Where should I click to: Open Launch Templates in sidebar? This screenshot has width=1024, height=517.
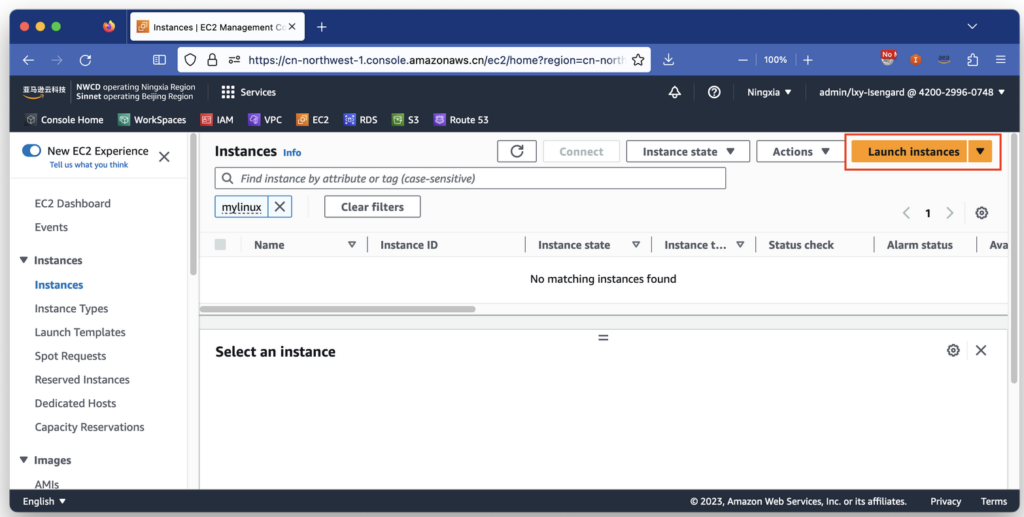pyautogui.click(x=80, y=332)
